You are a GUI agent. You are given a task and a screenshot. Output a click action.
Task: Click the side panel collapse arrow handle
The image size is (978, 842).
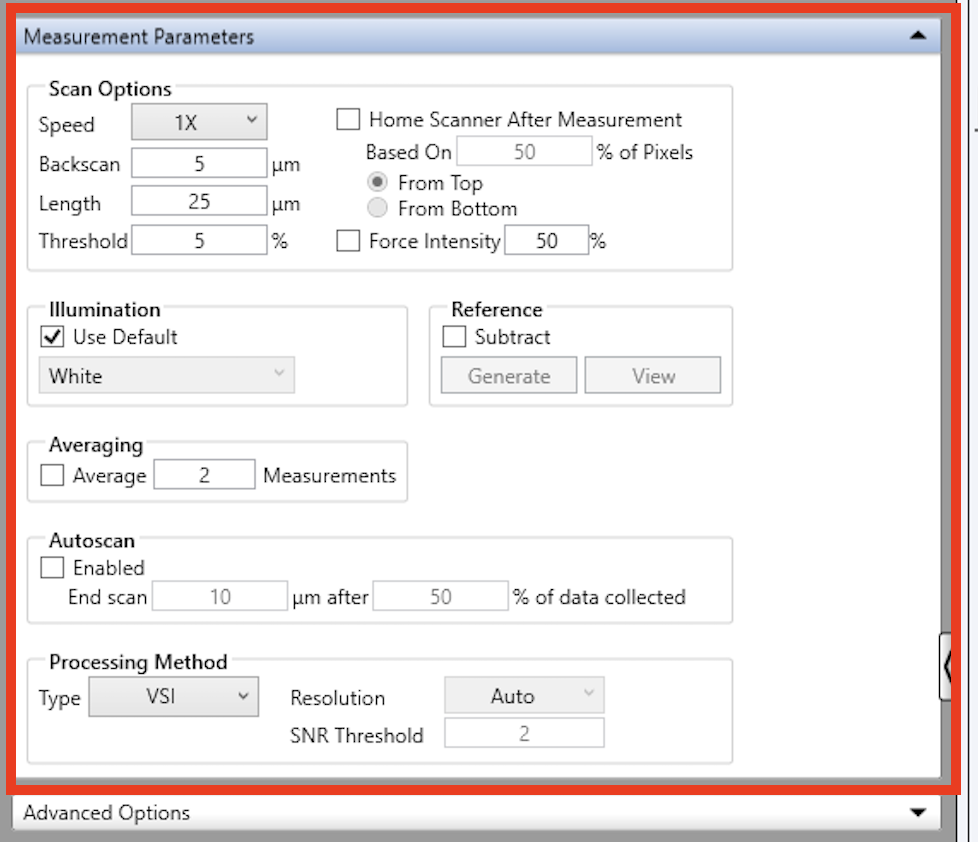tap(946, 666)
